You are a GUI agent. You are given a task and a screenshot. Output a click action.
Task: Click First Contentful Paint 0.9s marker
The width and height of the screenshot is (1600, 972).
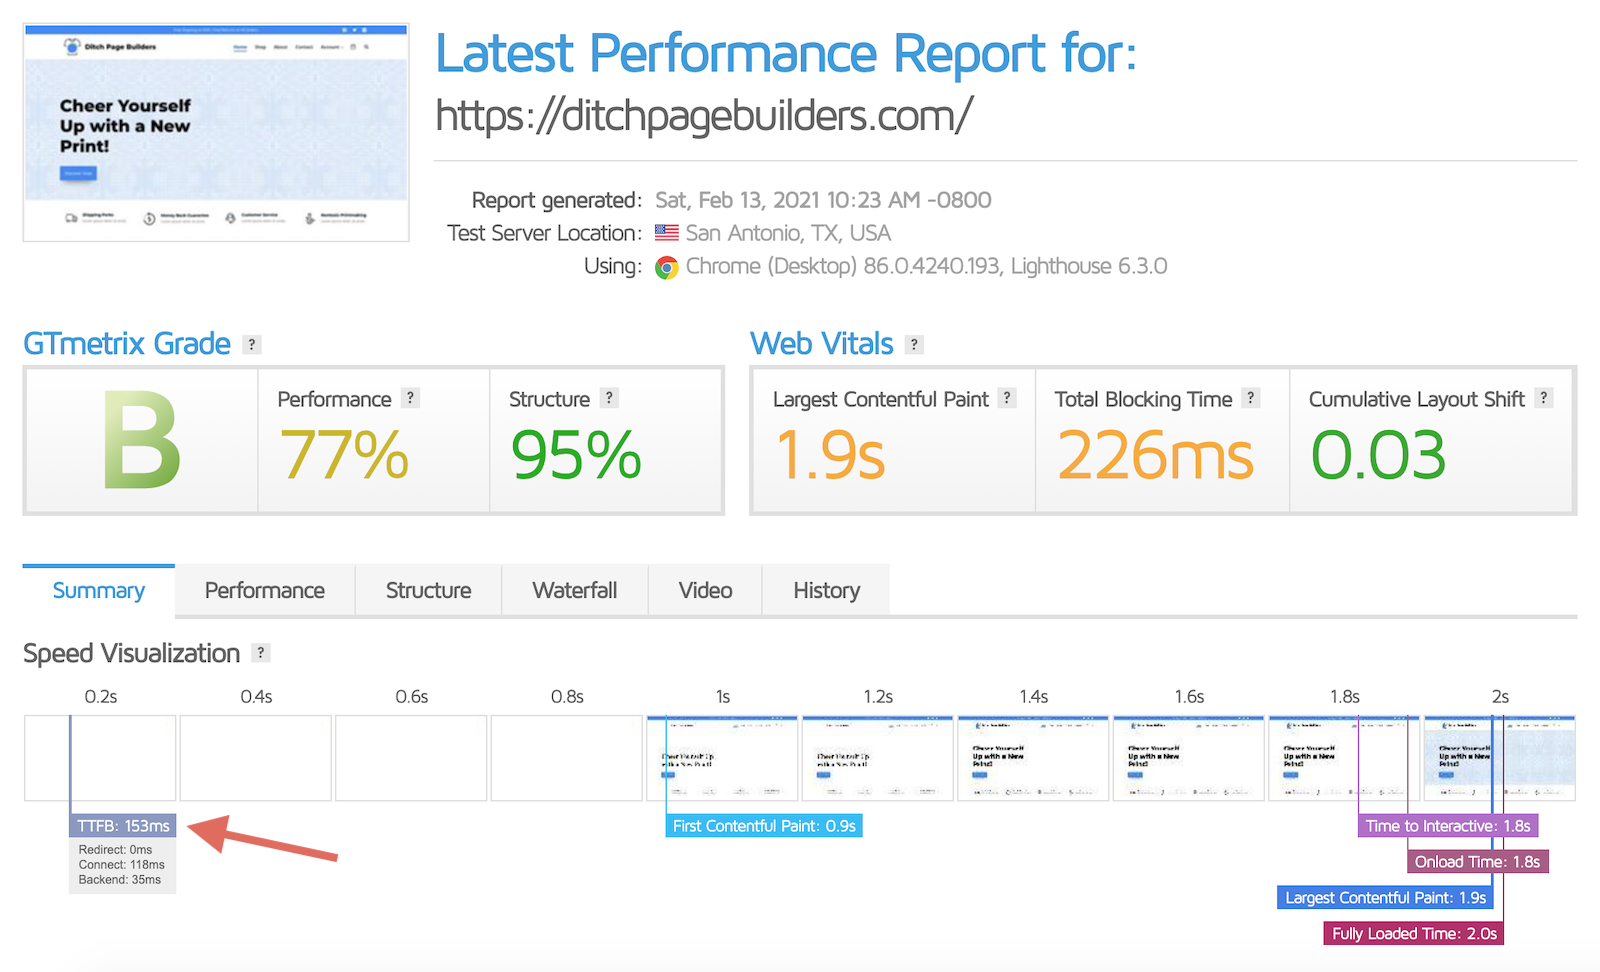(x=764, y=826)
